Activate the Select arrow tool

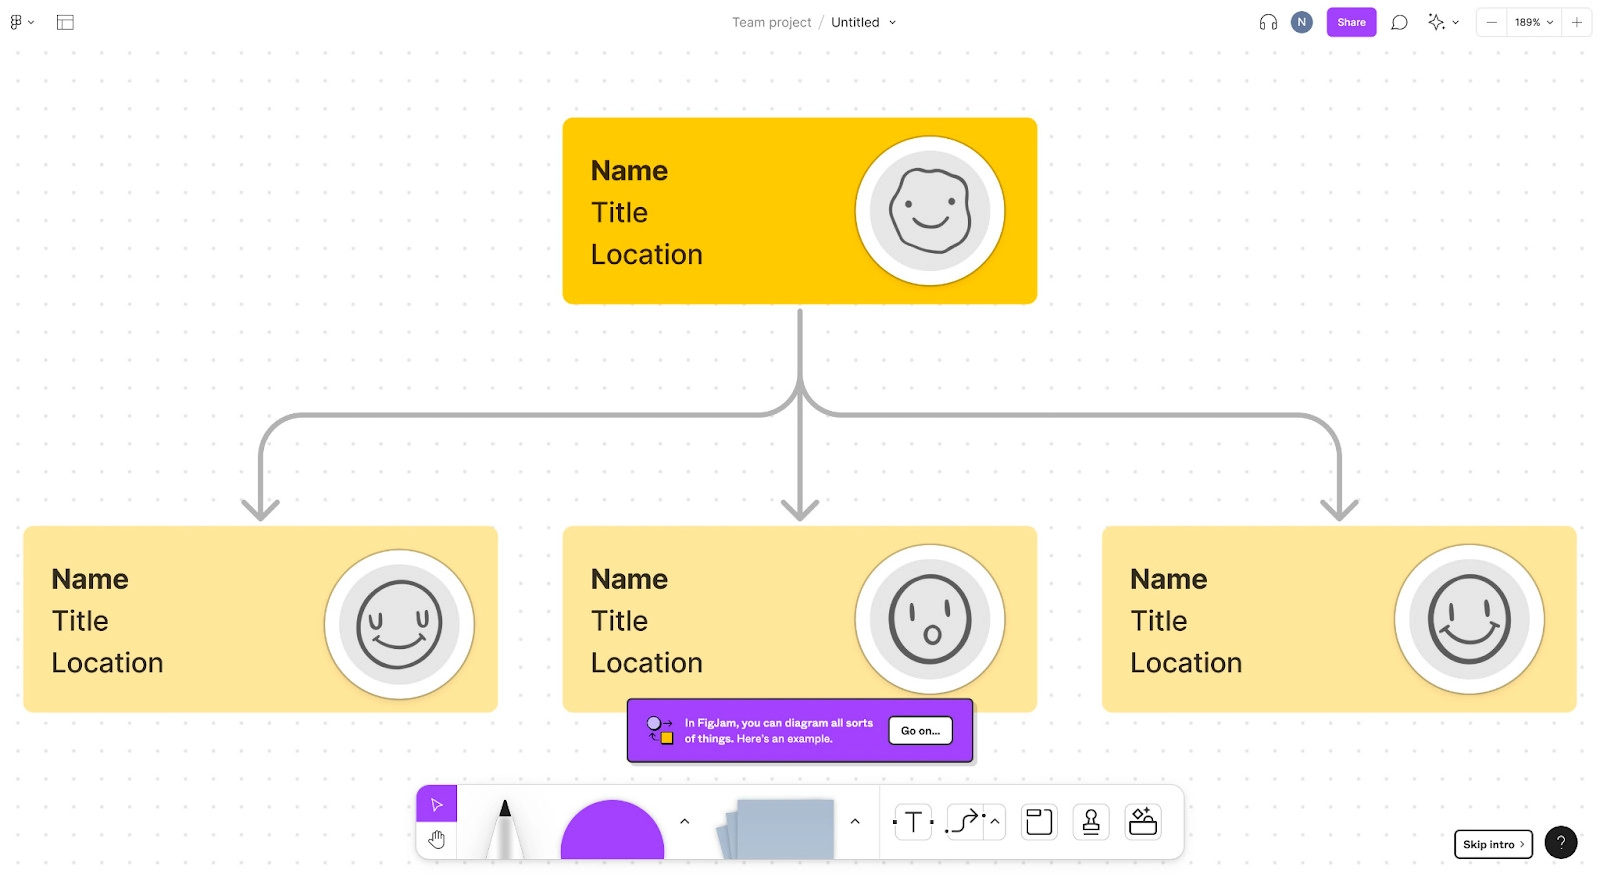pyautogui.click(x=436, y=804)
